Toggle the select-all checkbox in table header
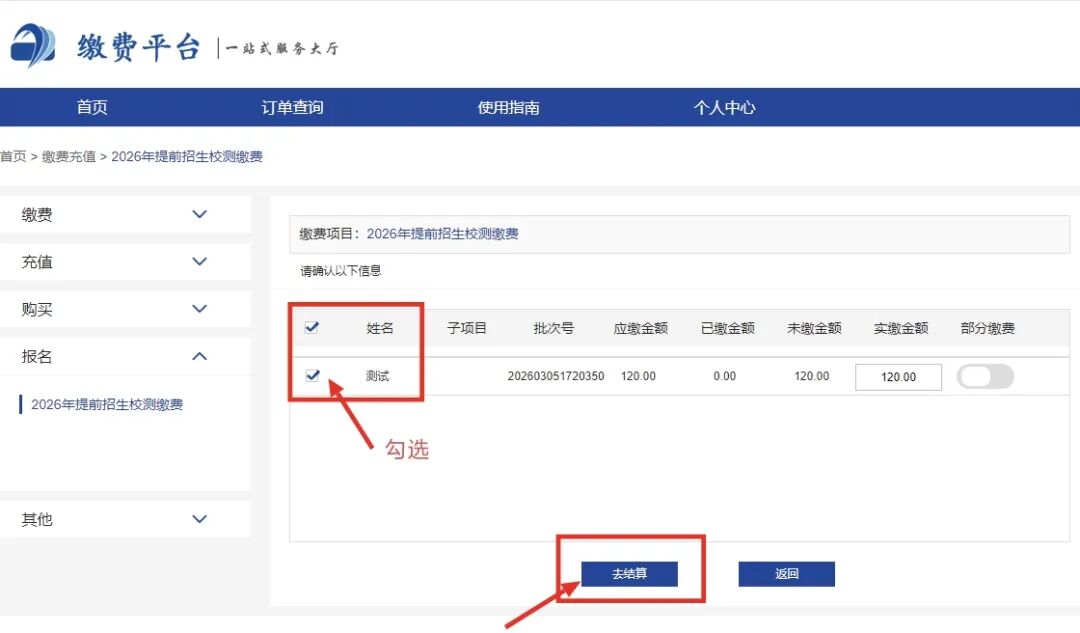Image resolution: width=1080 pixels, height=633 pixels. point(311,327)
